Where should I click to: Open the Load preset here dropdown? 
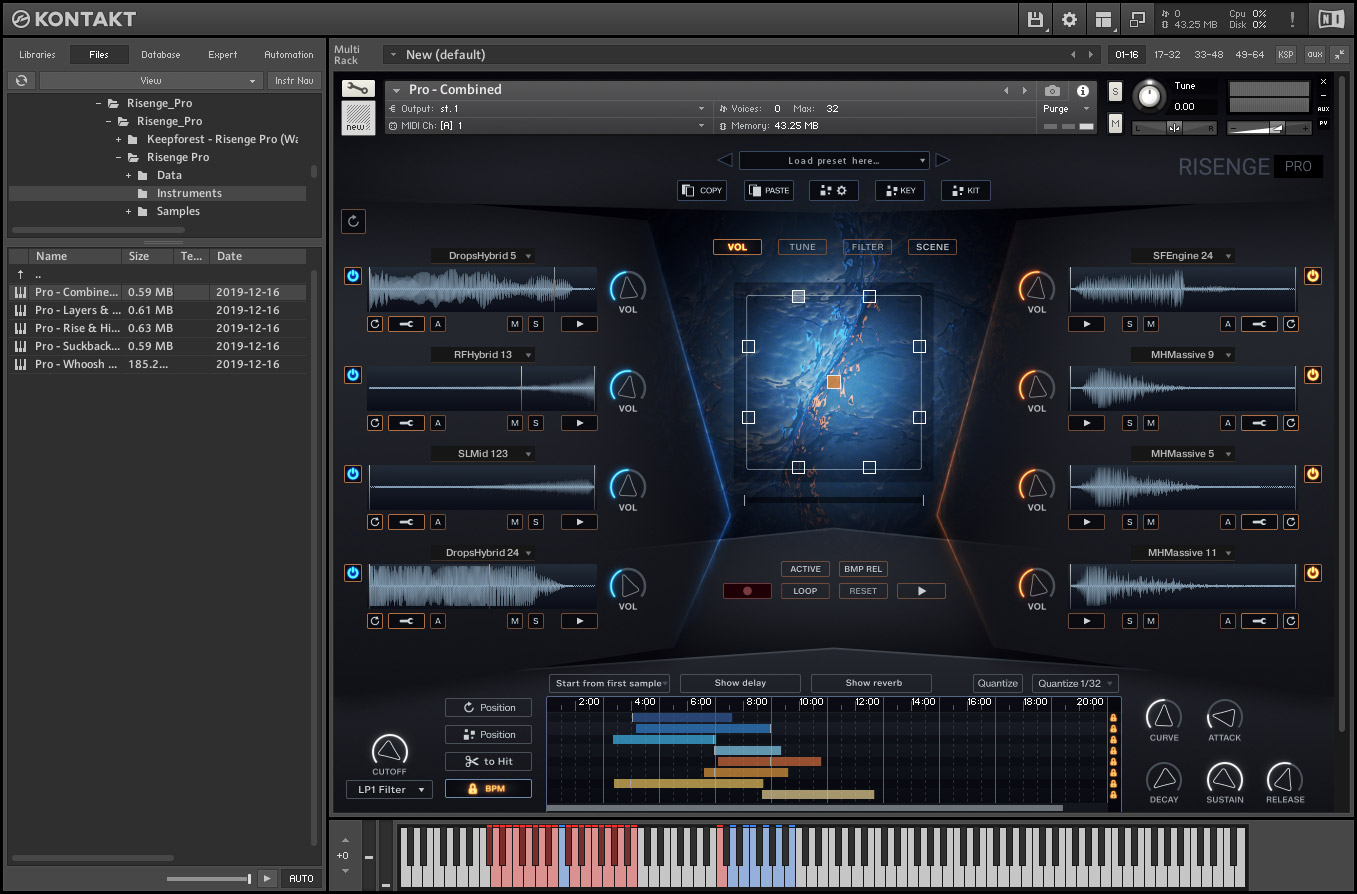click(834, 160)
